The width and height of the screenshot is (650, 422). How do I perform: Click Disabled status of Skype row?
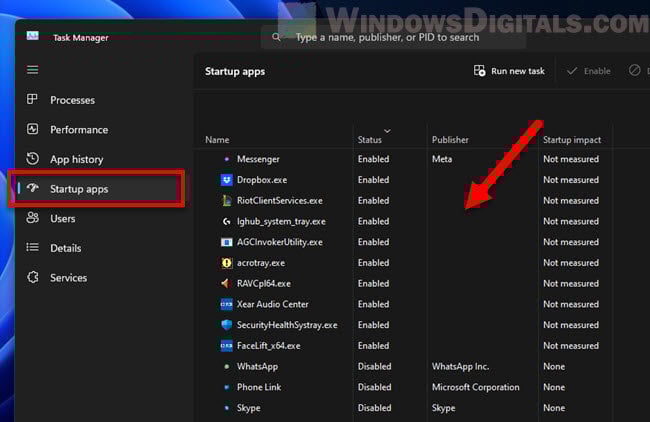coord(374,408)
